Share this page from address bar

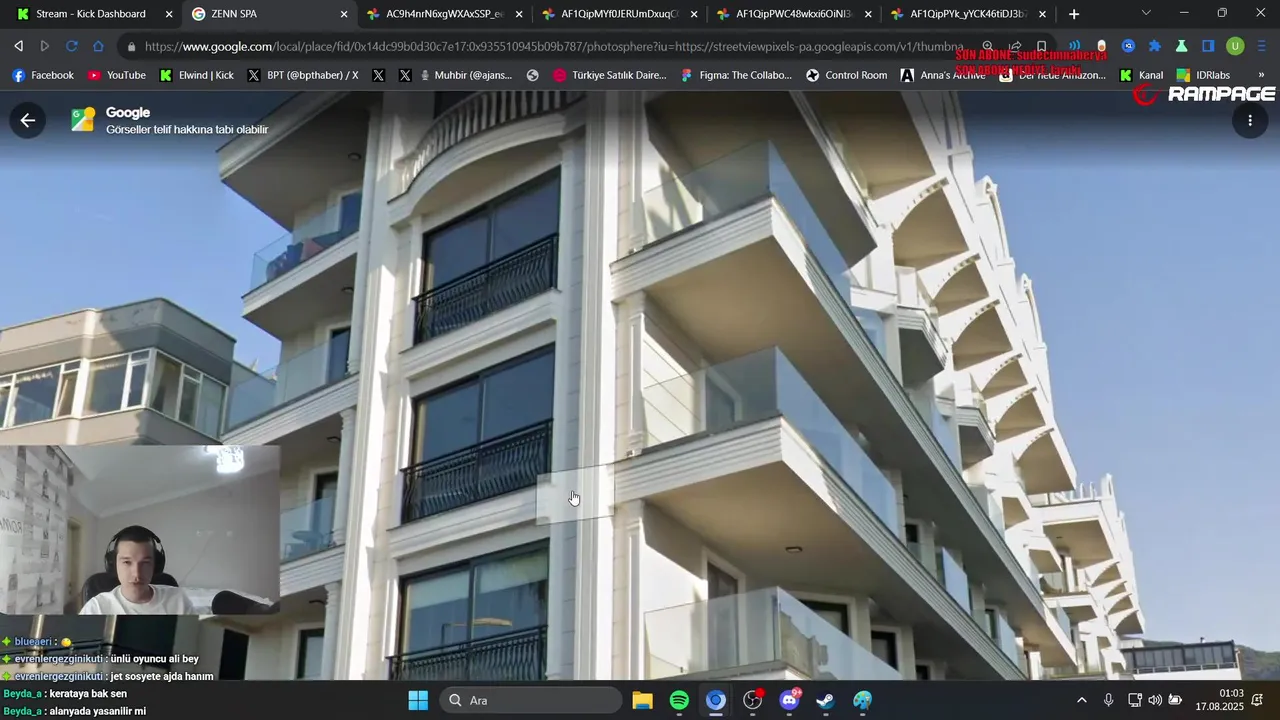(x=1015, y=46)
